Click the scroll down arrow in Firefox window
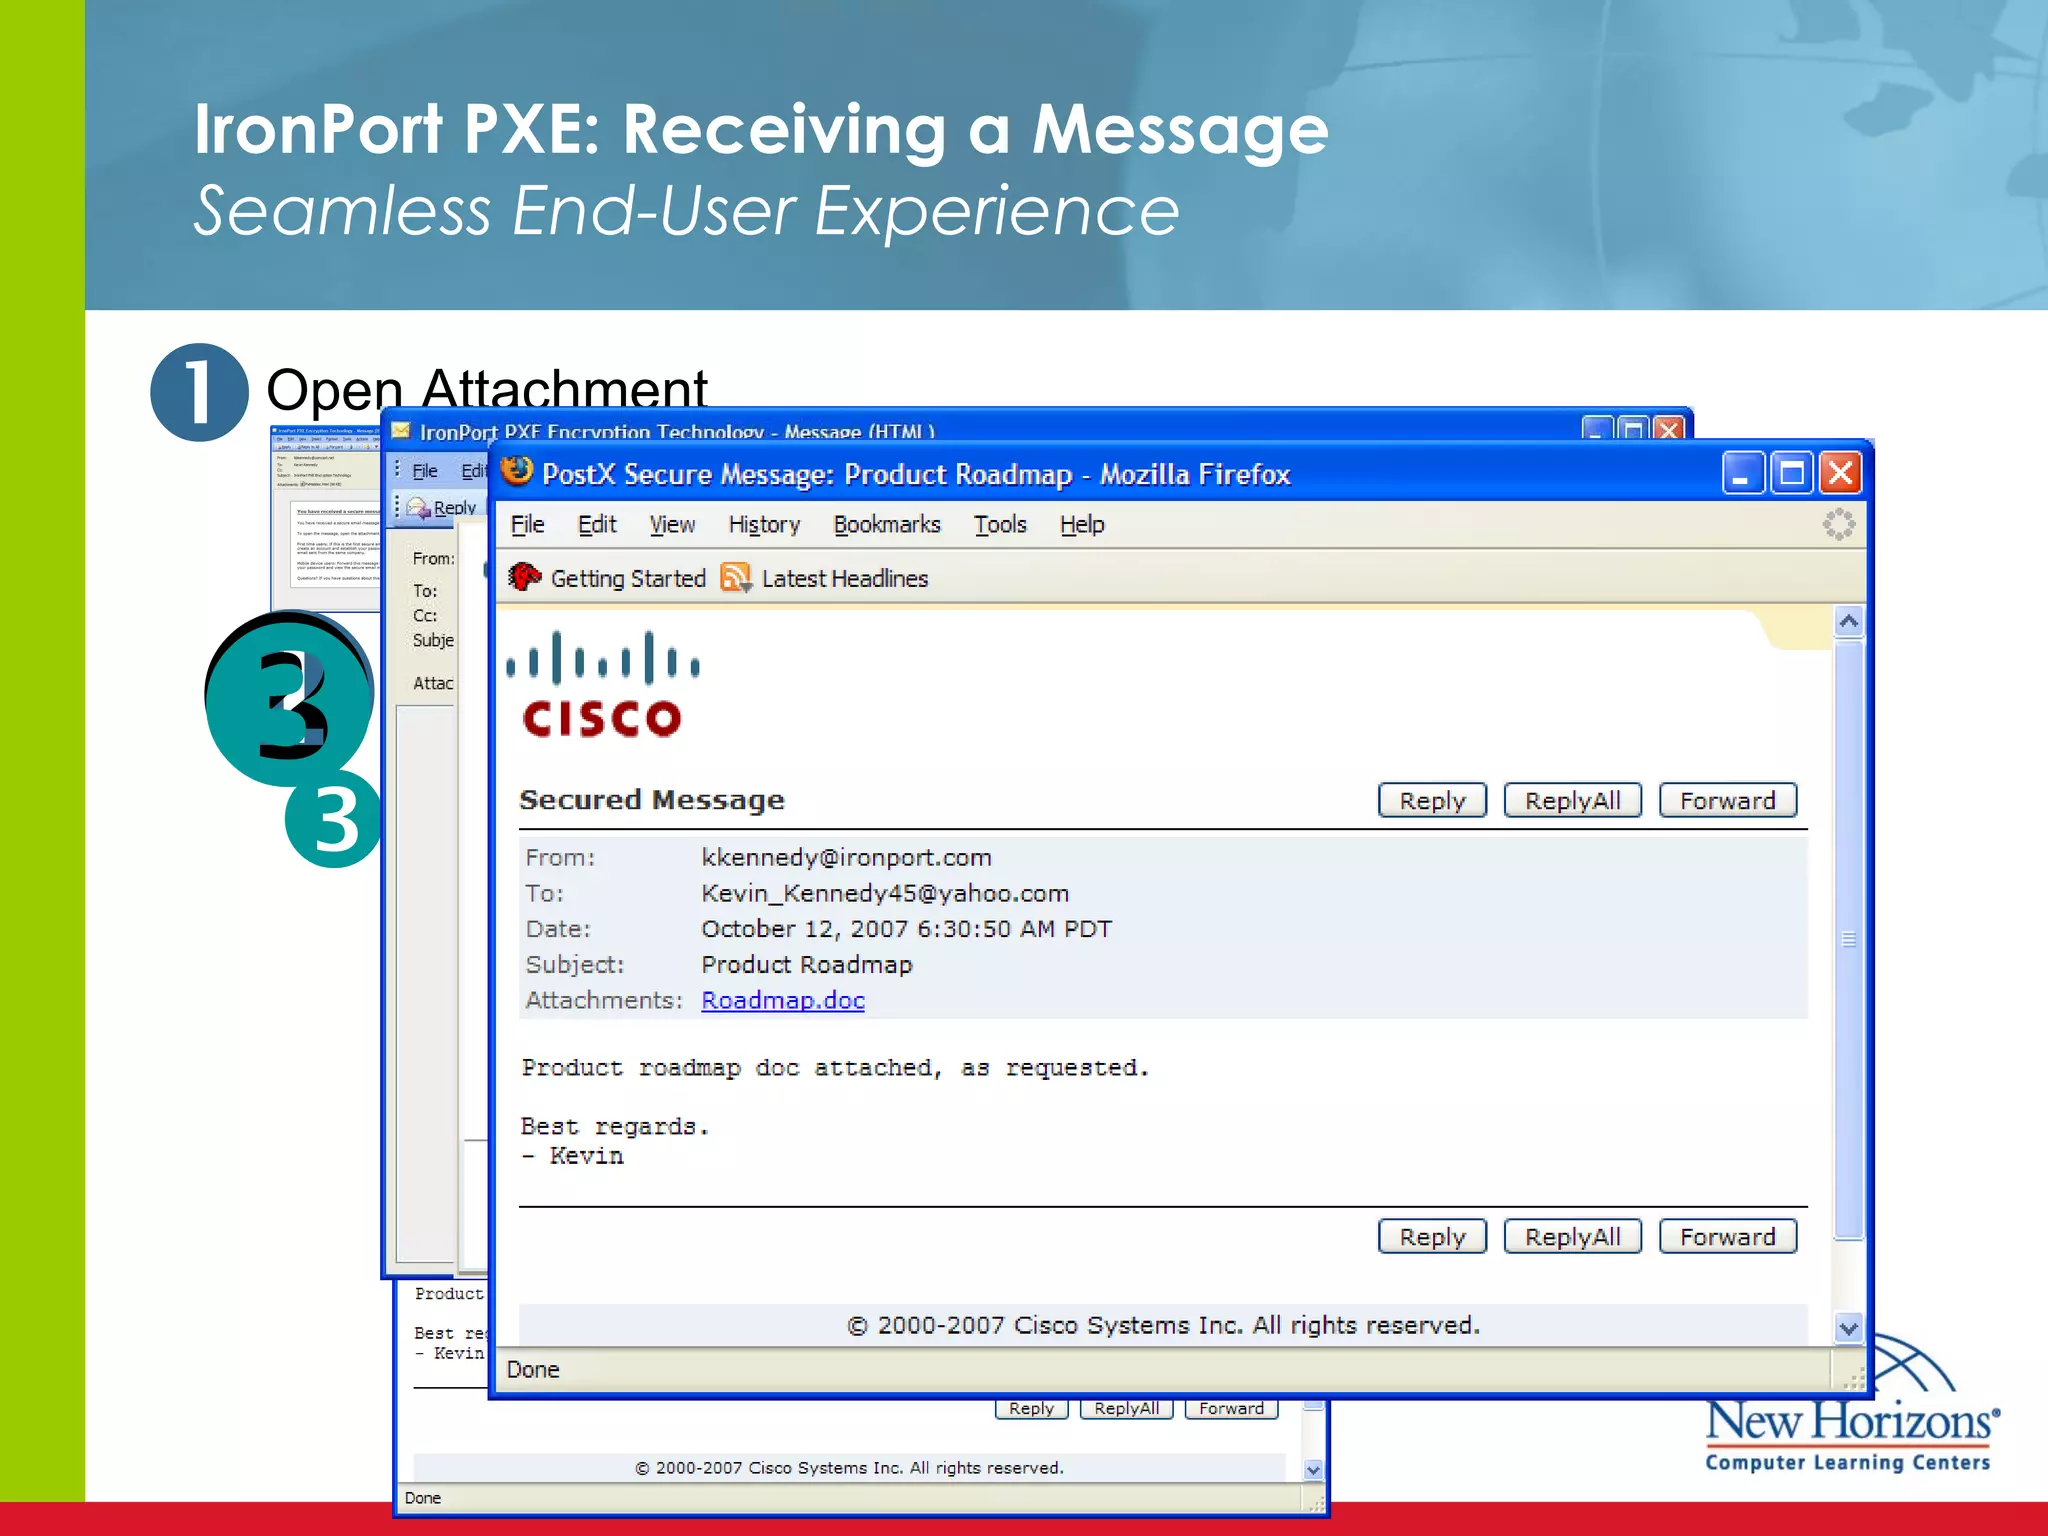2048x1536 pixels. (1849, 1328)
